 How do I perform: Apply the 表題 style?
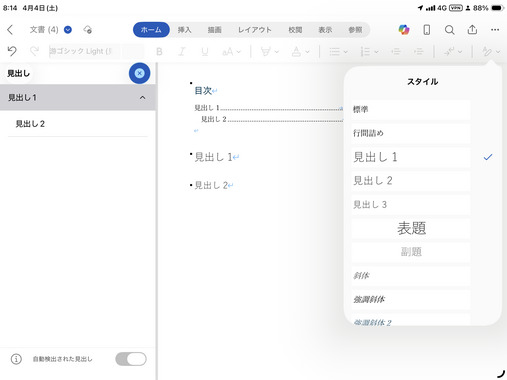411,228
